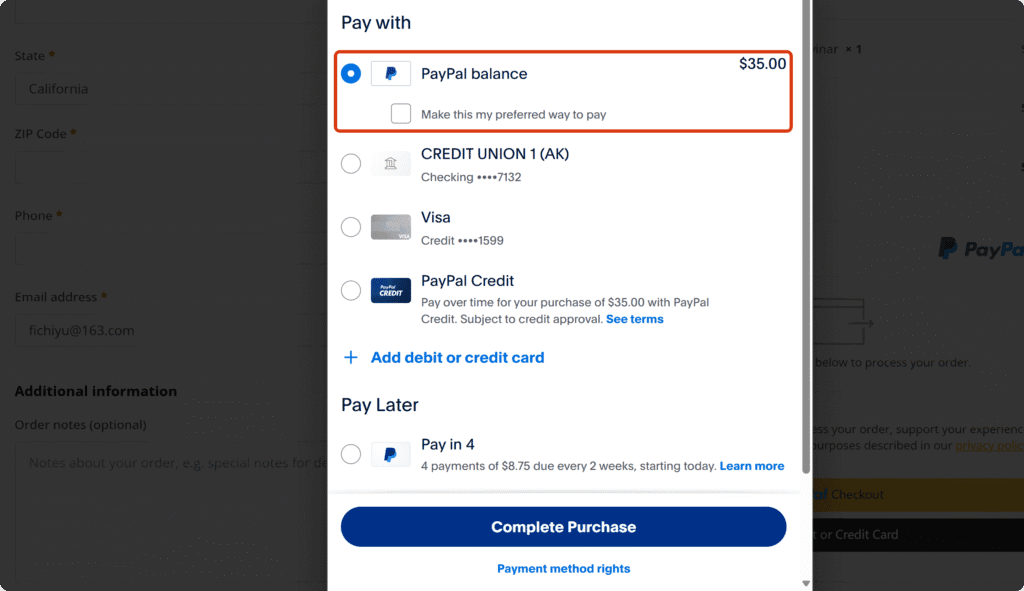Click 'Add debit or credit card' link
Viewport: 1024px width, 591px height.
point(457,358)
